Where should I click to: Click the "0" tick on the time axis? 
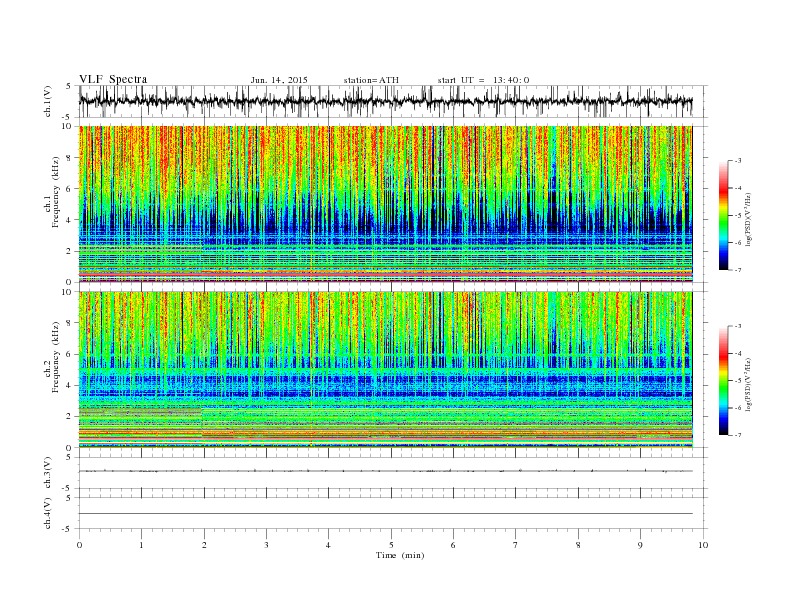[79, 545]
